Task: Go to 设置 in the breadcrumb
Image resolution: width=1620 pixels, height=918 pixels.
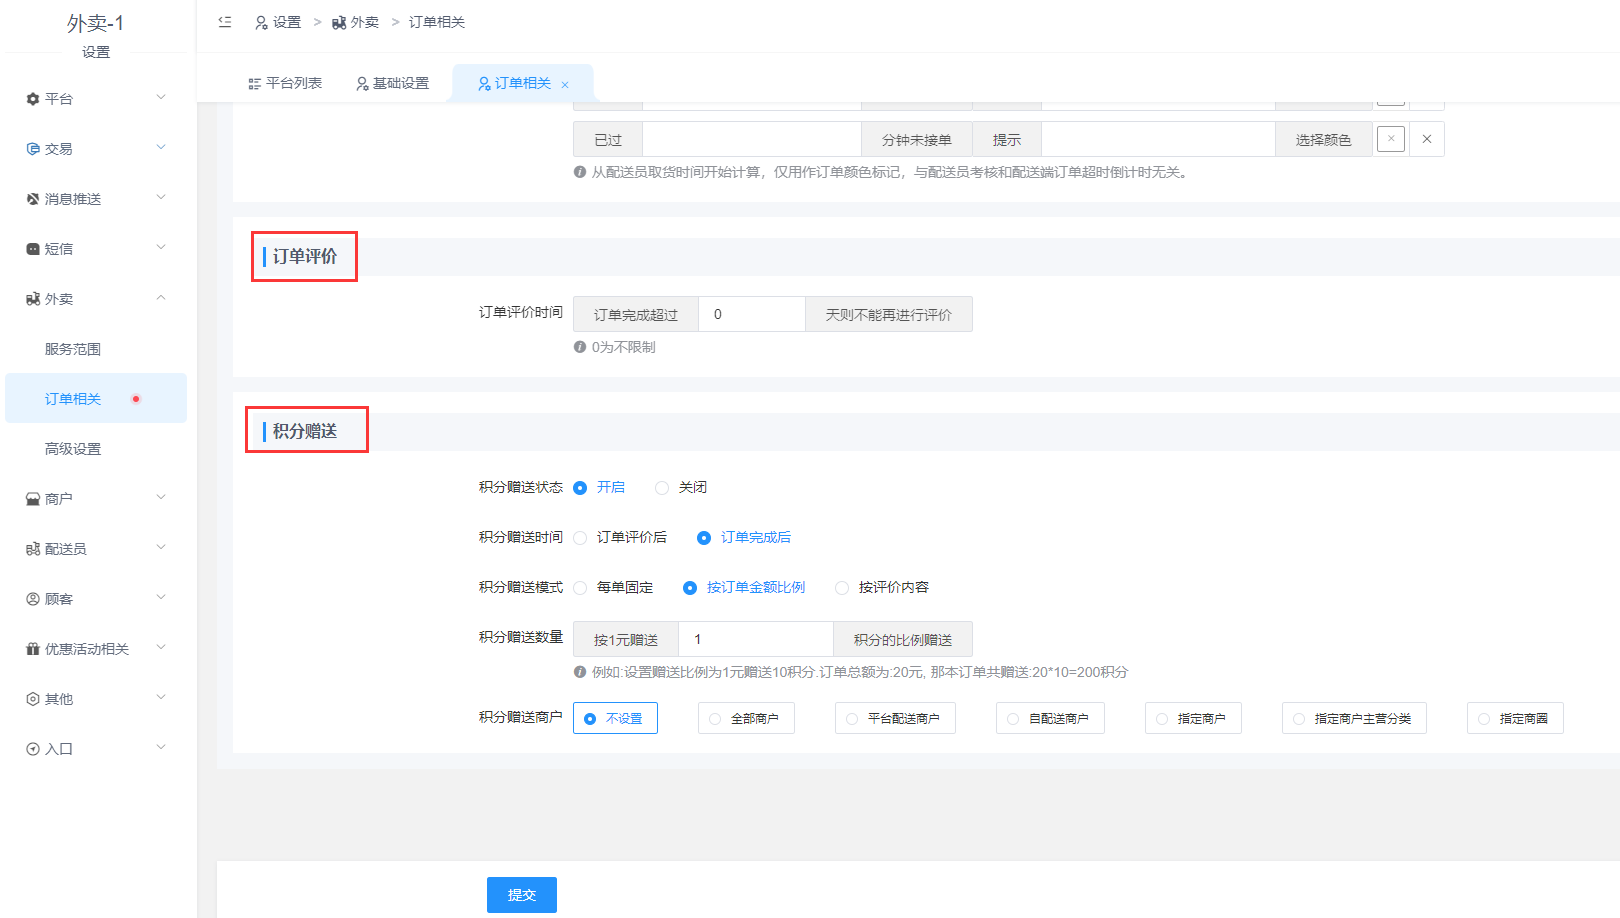Action: 278,22
